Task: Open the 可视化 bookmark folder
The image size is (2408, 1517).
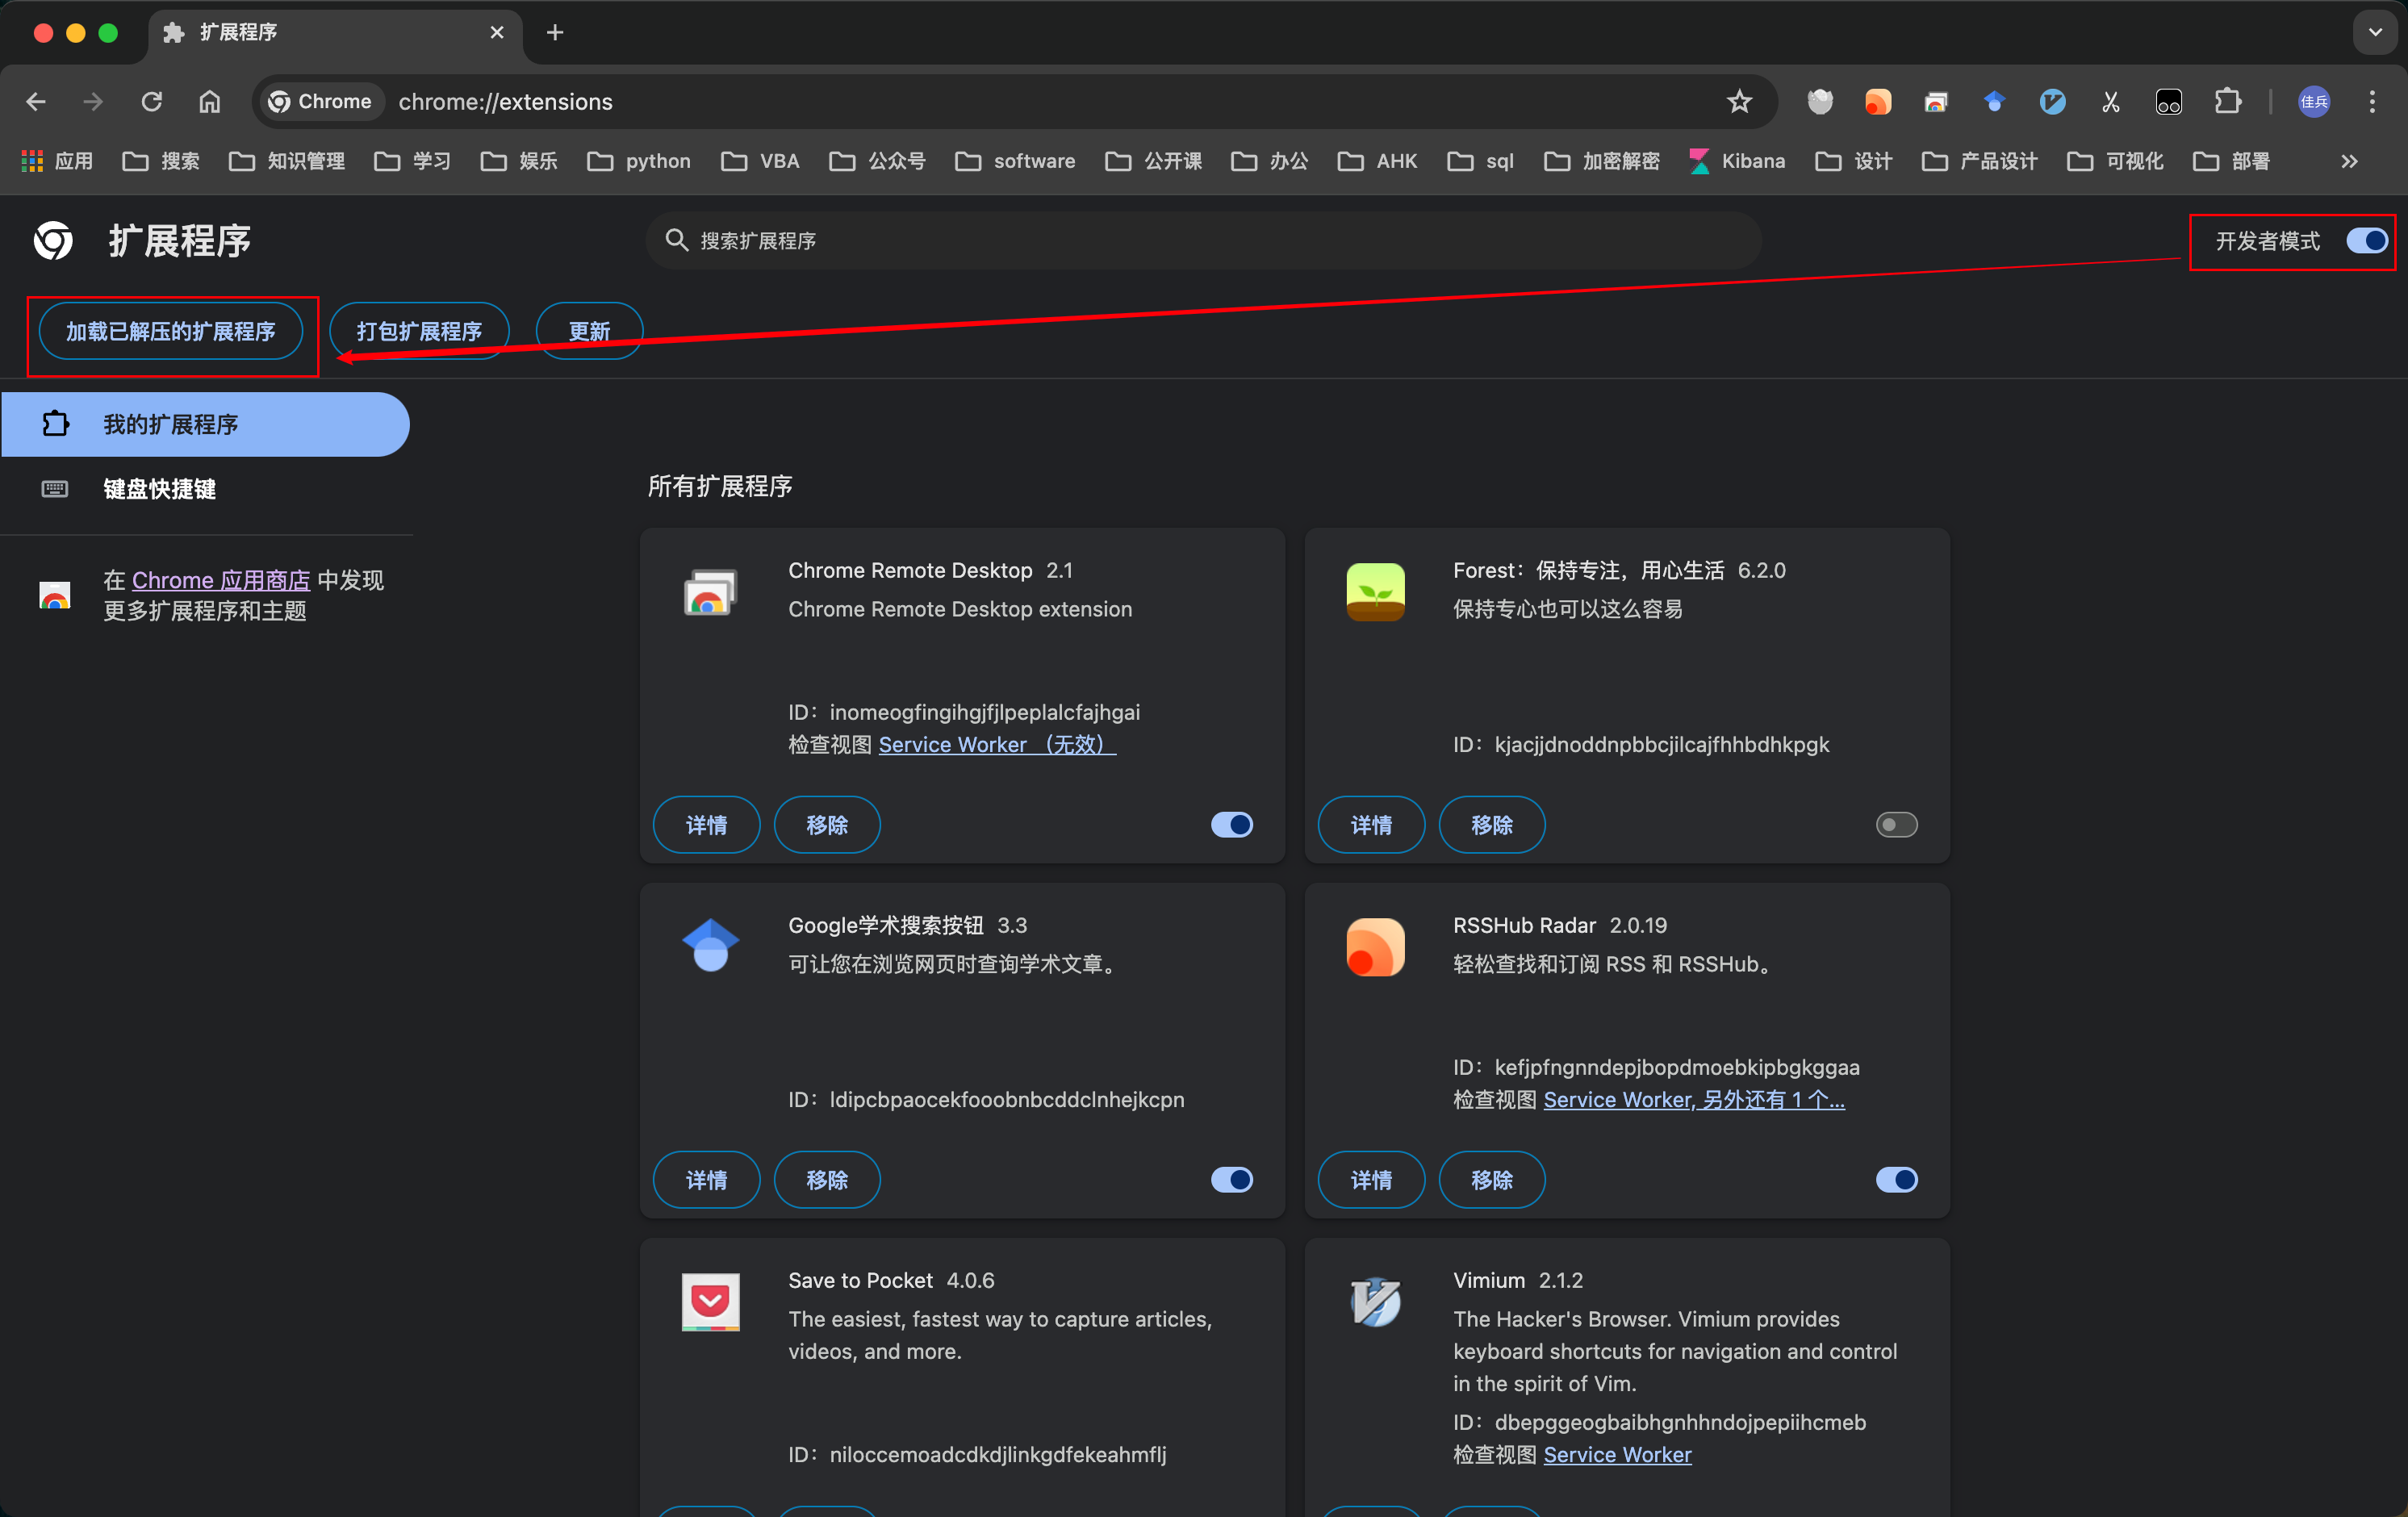Action: point(2115,161)
